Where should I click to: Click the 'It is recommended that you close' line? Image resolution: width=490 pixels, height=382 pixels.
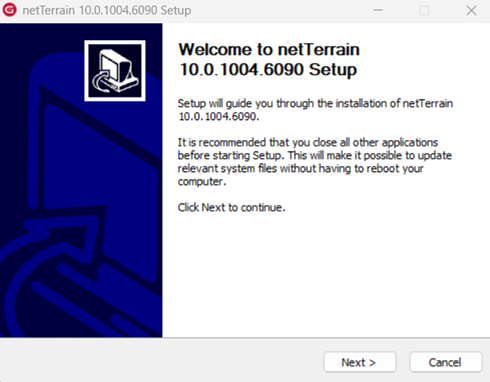click(308, 142)
